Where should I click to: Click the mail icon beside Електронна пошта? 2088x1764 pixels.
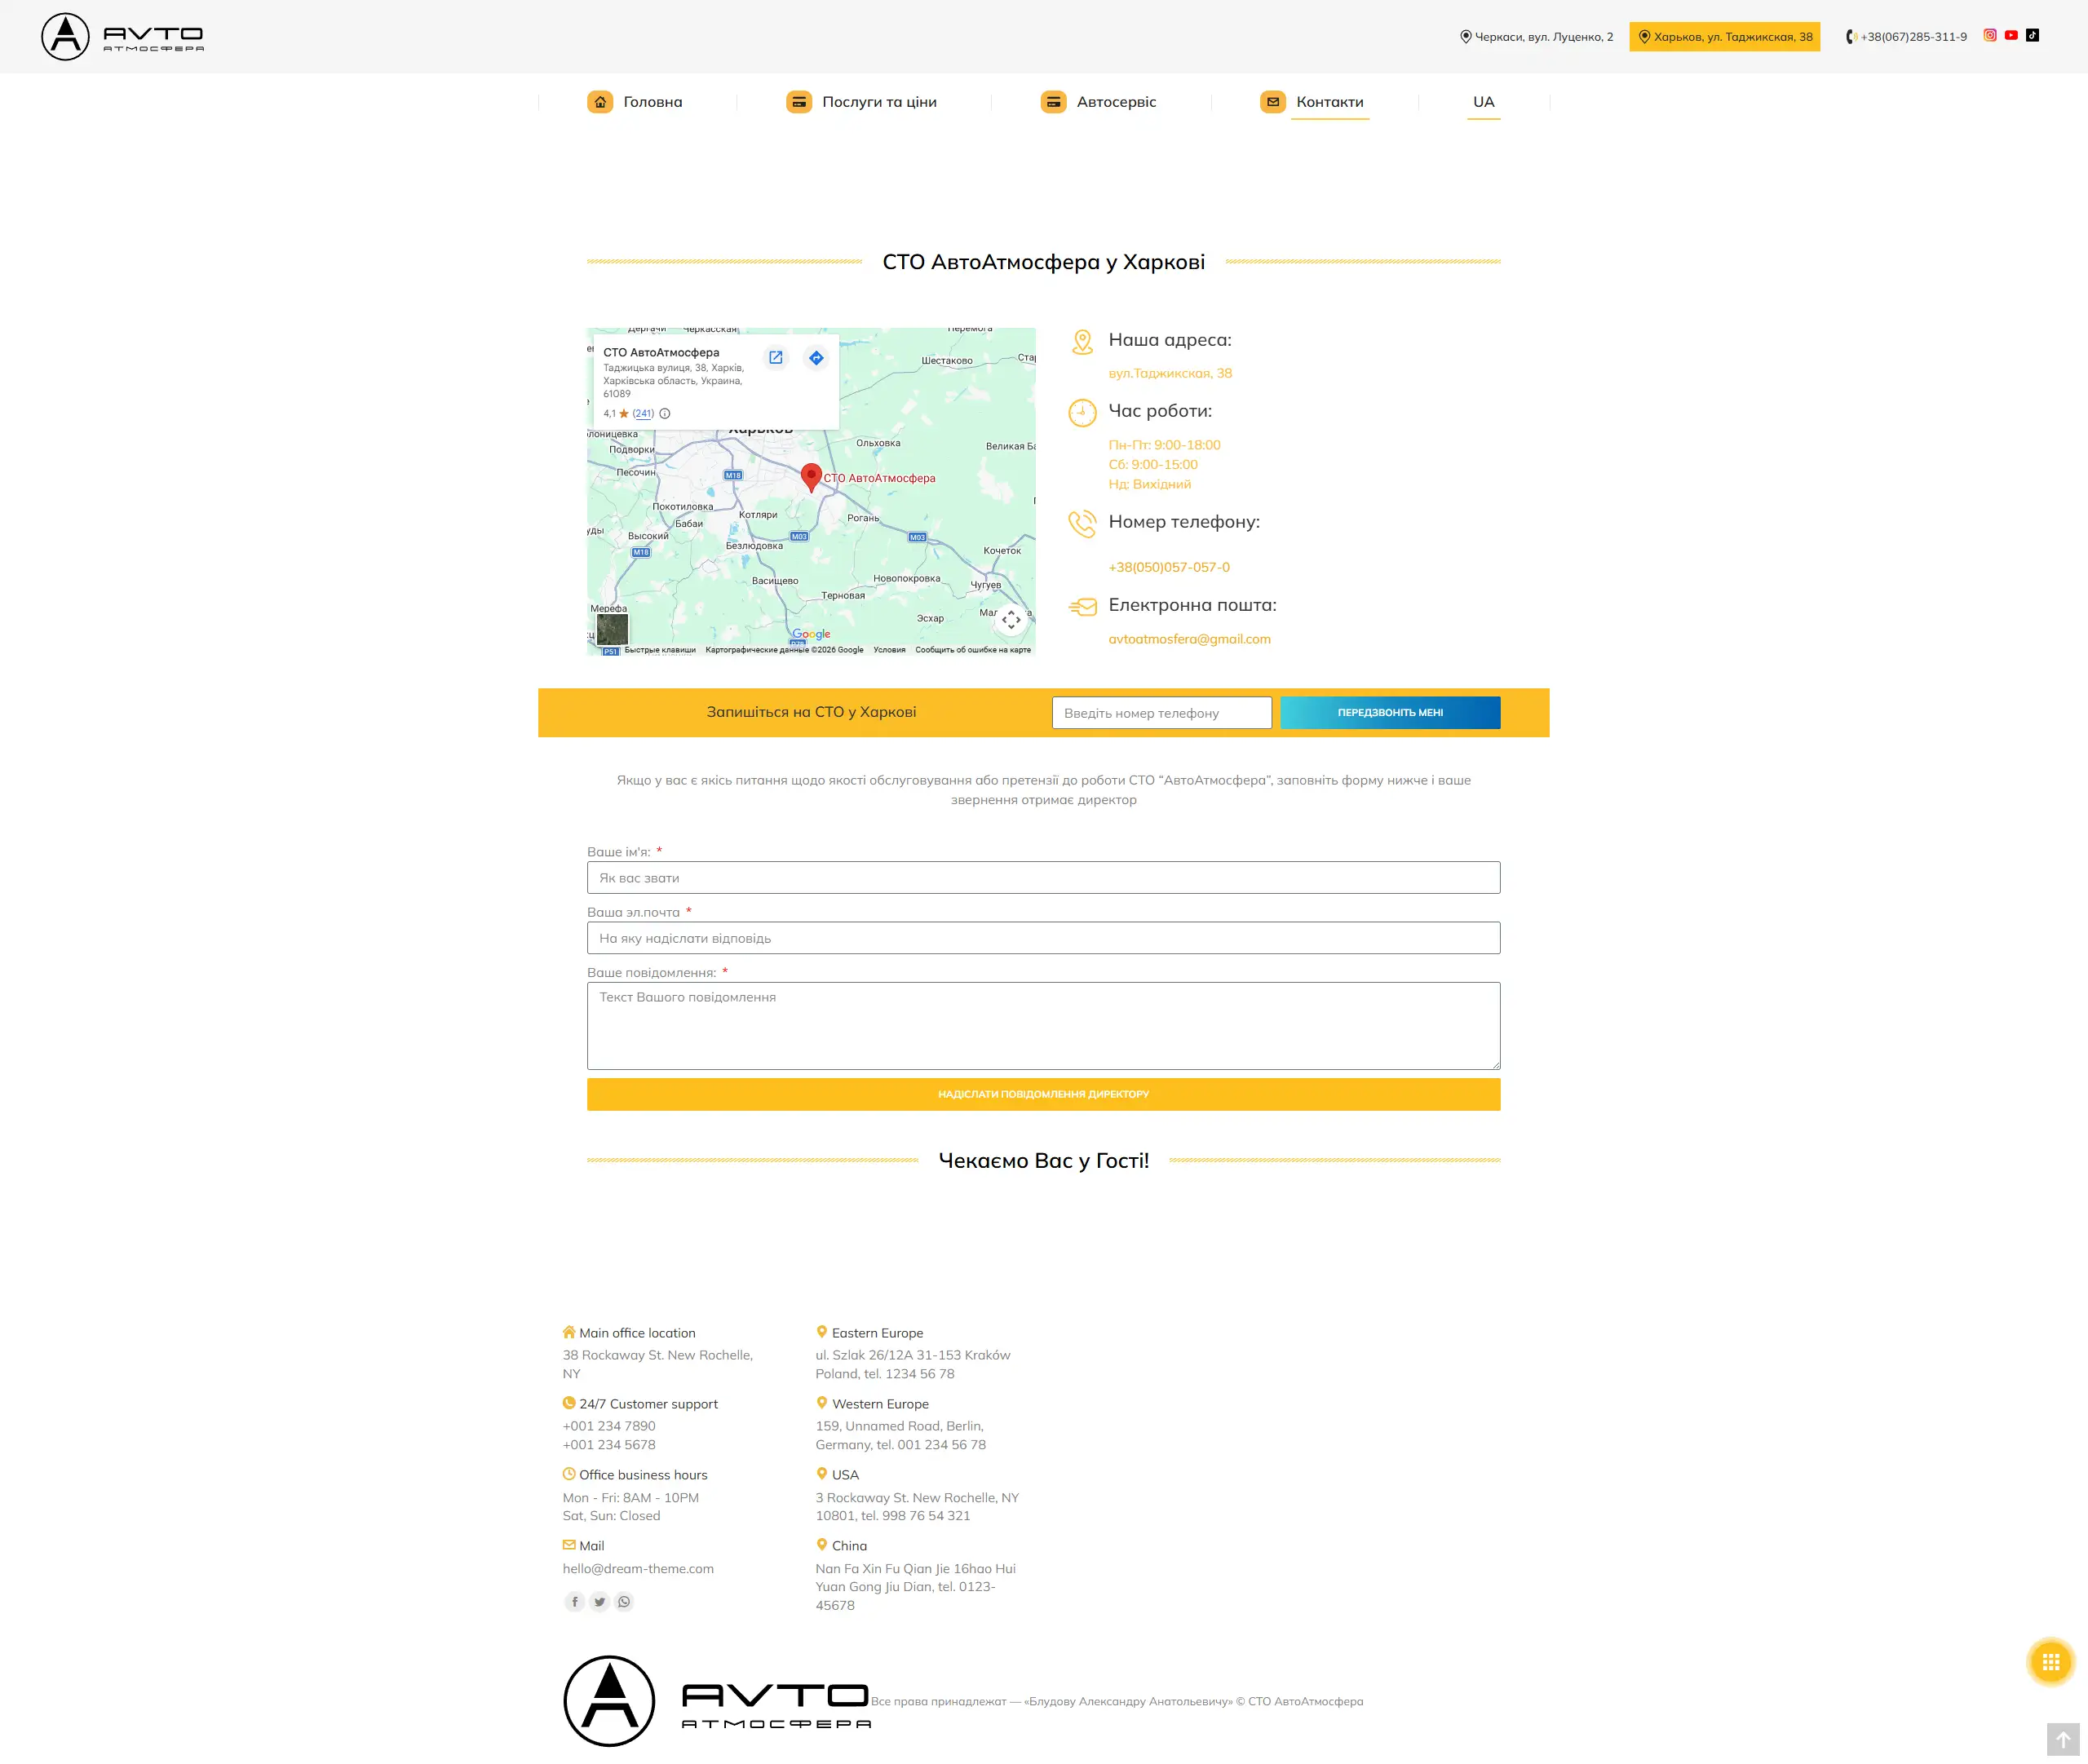[1082, 606]
